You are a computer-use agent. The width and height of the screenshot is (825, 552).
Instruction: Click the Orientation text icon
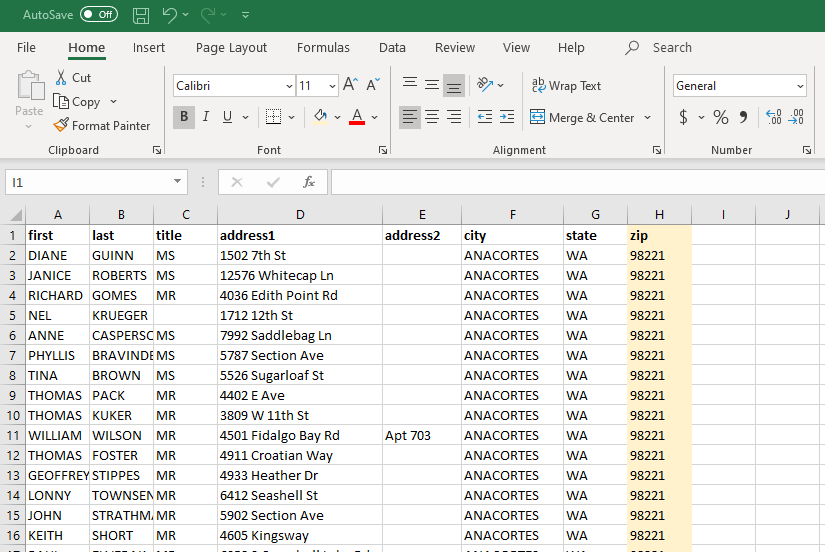coord(485,84)
